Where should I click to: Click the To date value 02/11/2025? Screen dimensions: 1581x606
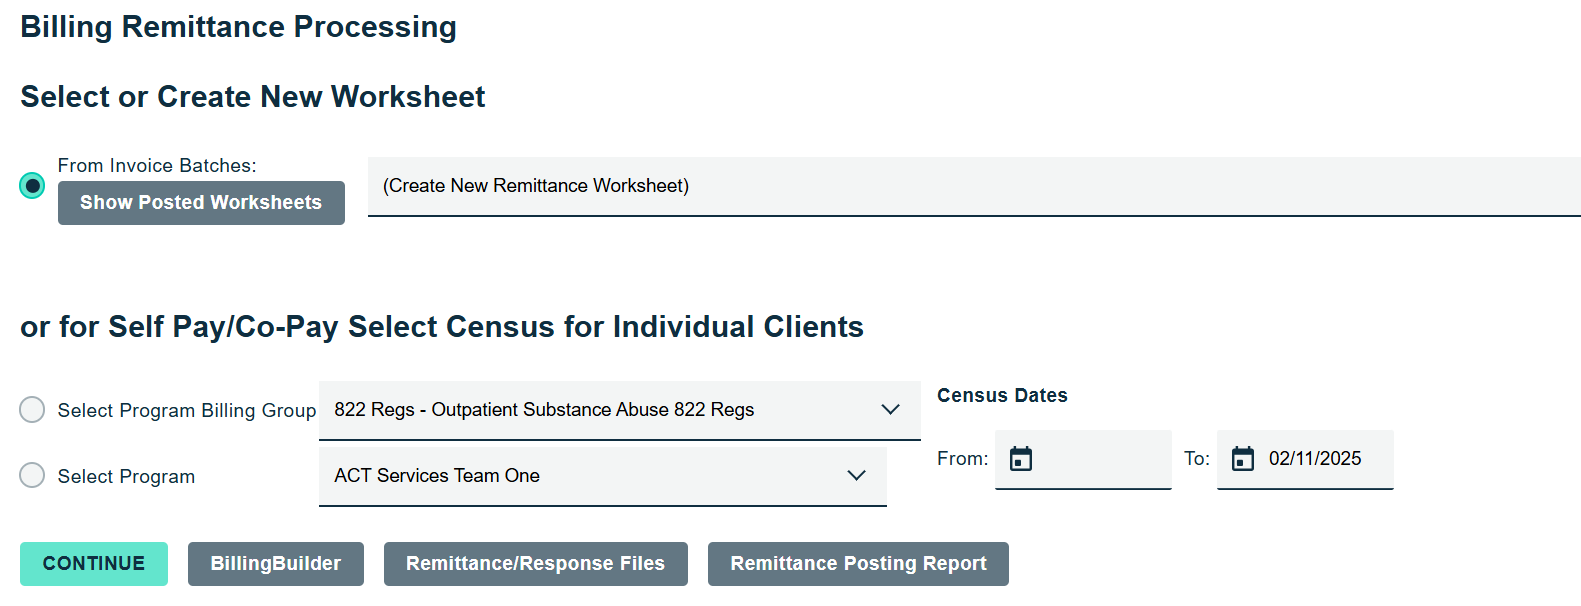tap(1315, 459)
